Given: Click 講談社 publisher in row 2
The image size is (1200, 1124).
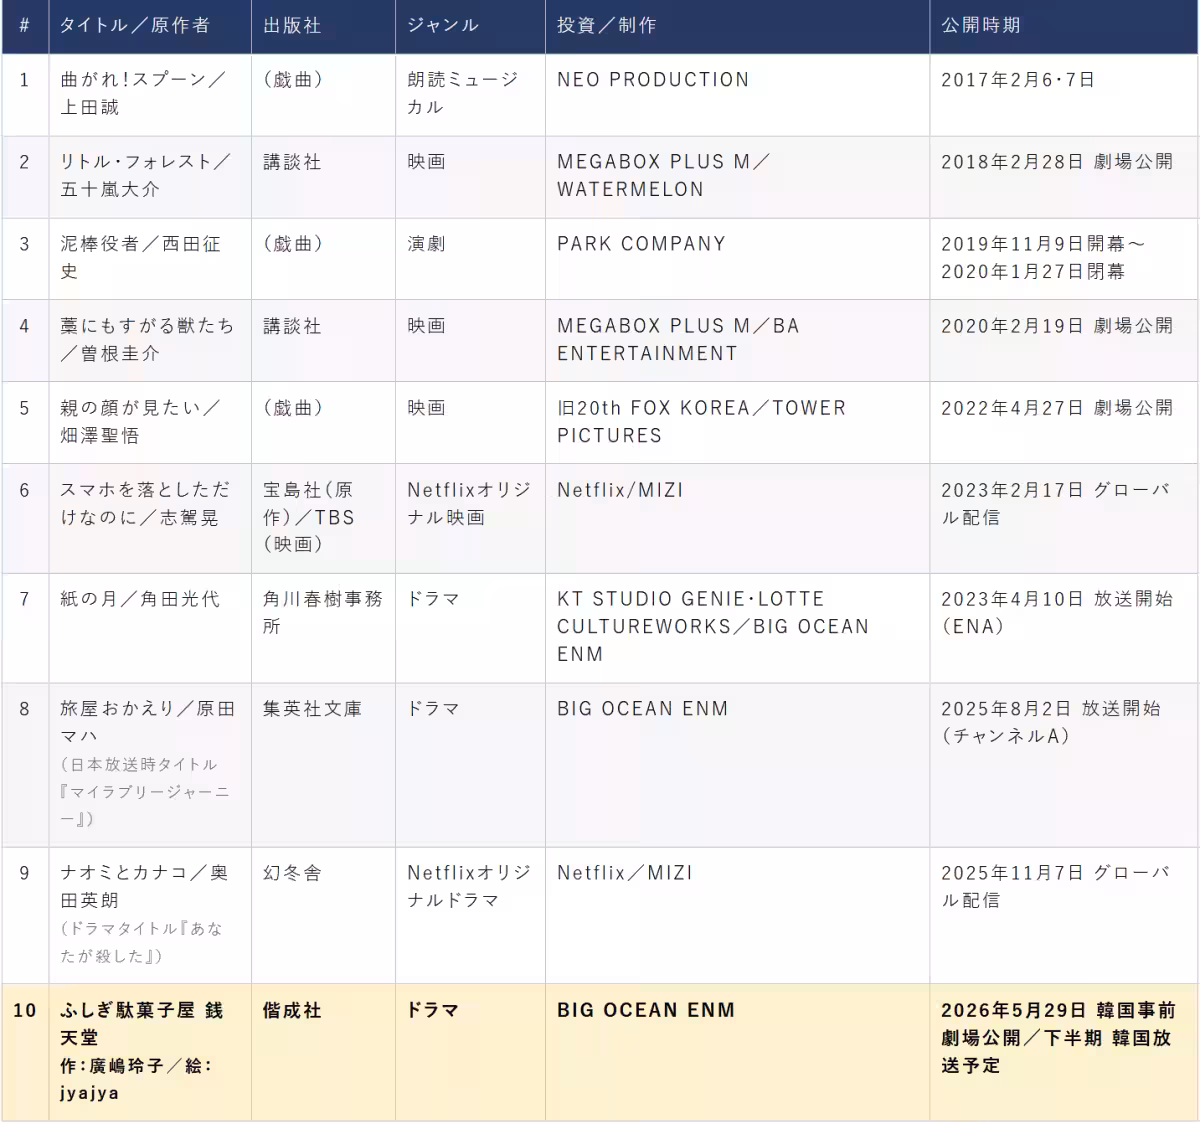Looking at the screenshot, I should click(x=292, y=162).
